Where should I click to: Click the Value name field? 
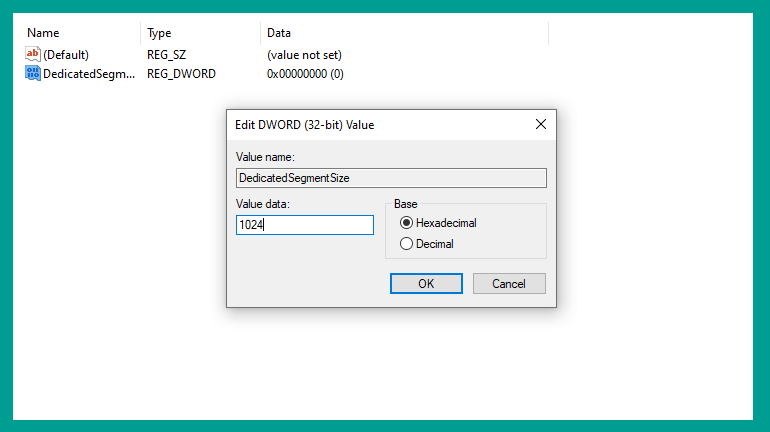(391, 178)
